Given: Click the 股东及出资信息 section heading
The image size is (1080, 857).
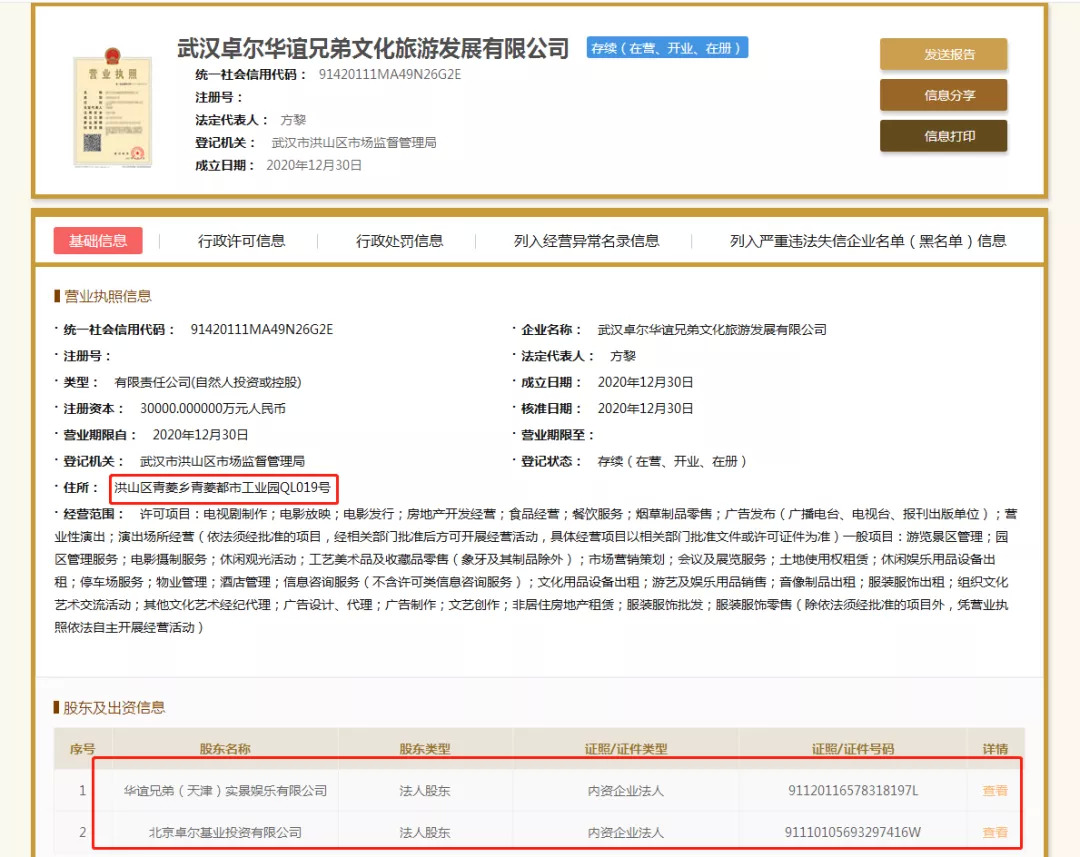Looking at the screenshot, I should (x=114, y=708).
